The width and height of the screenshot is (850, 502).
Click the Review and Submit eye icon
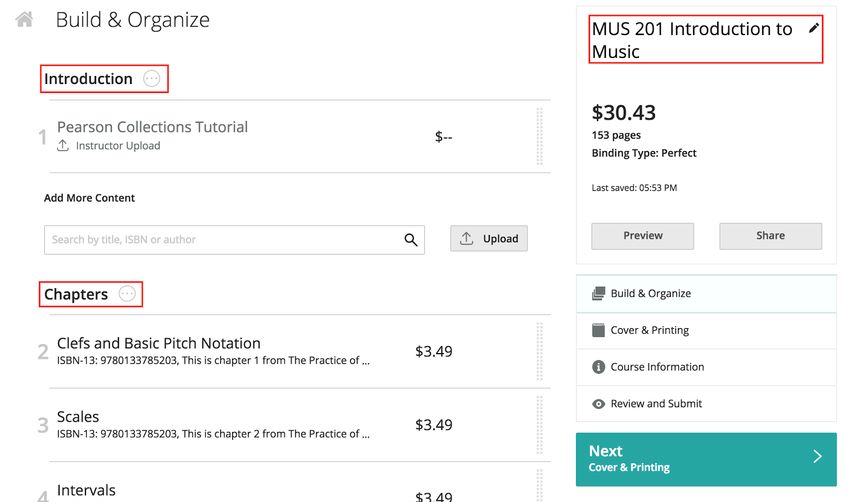pos(598,404)
